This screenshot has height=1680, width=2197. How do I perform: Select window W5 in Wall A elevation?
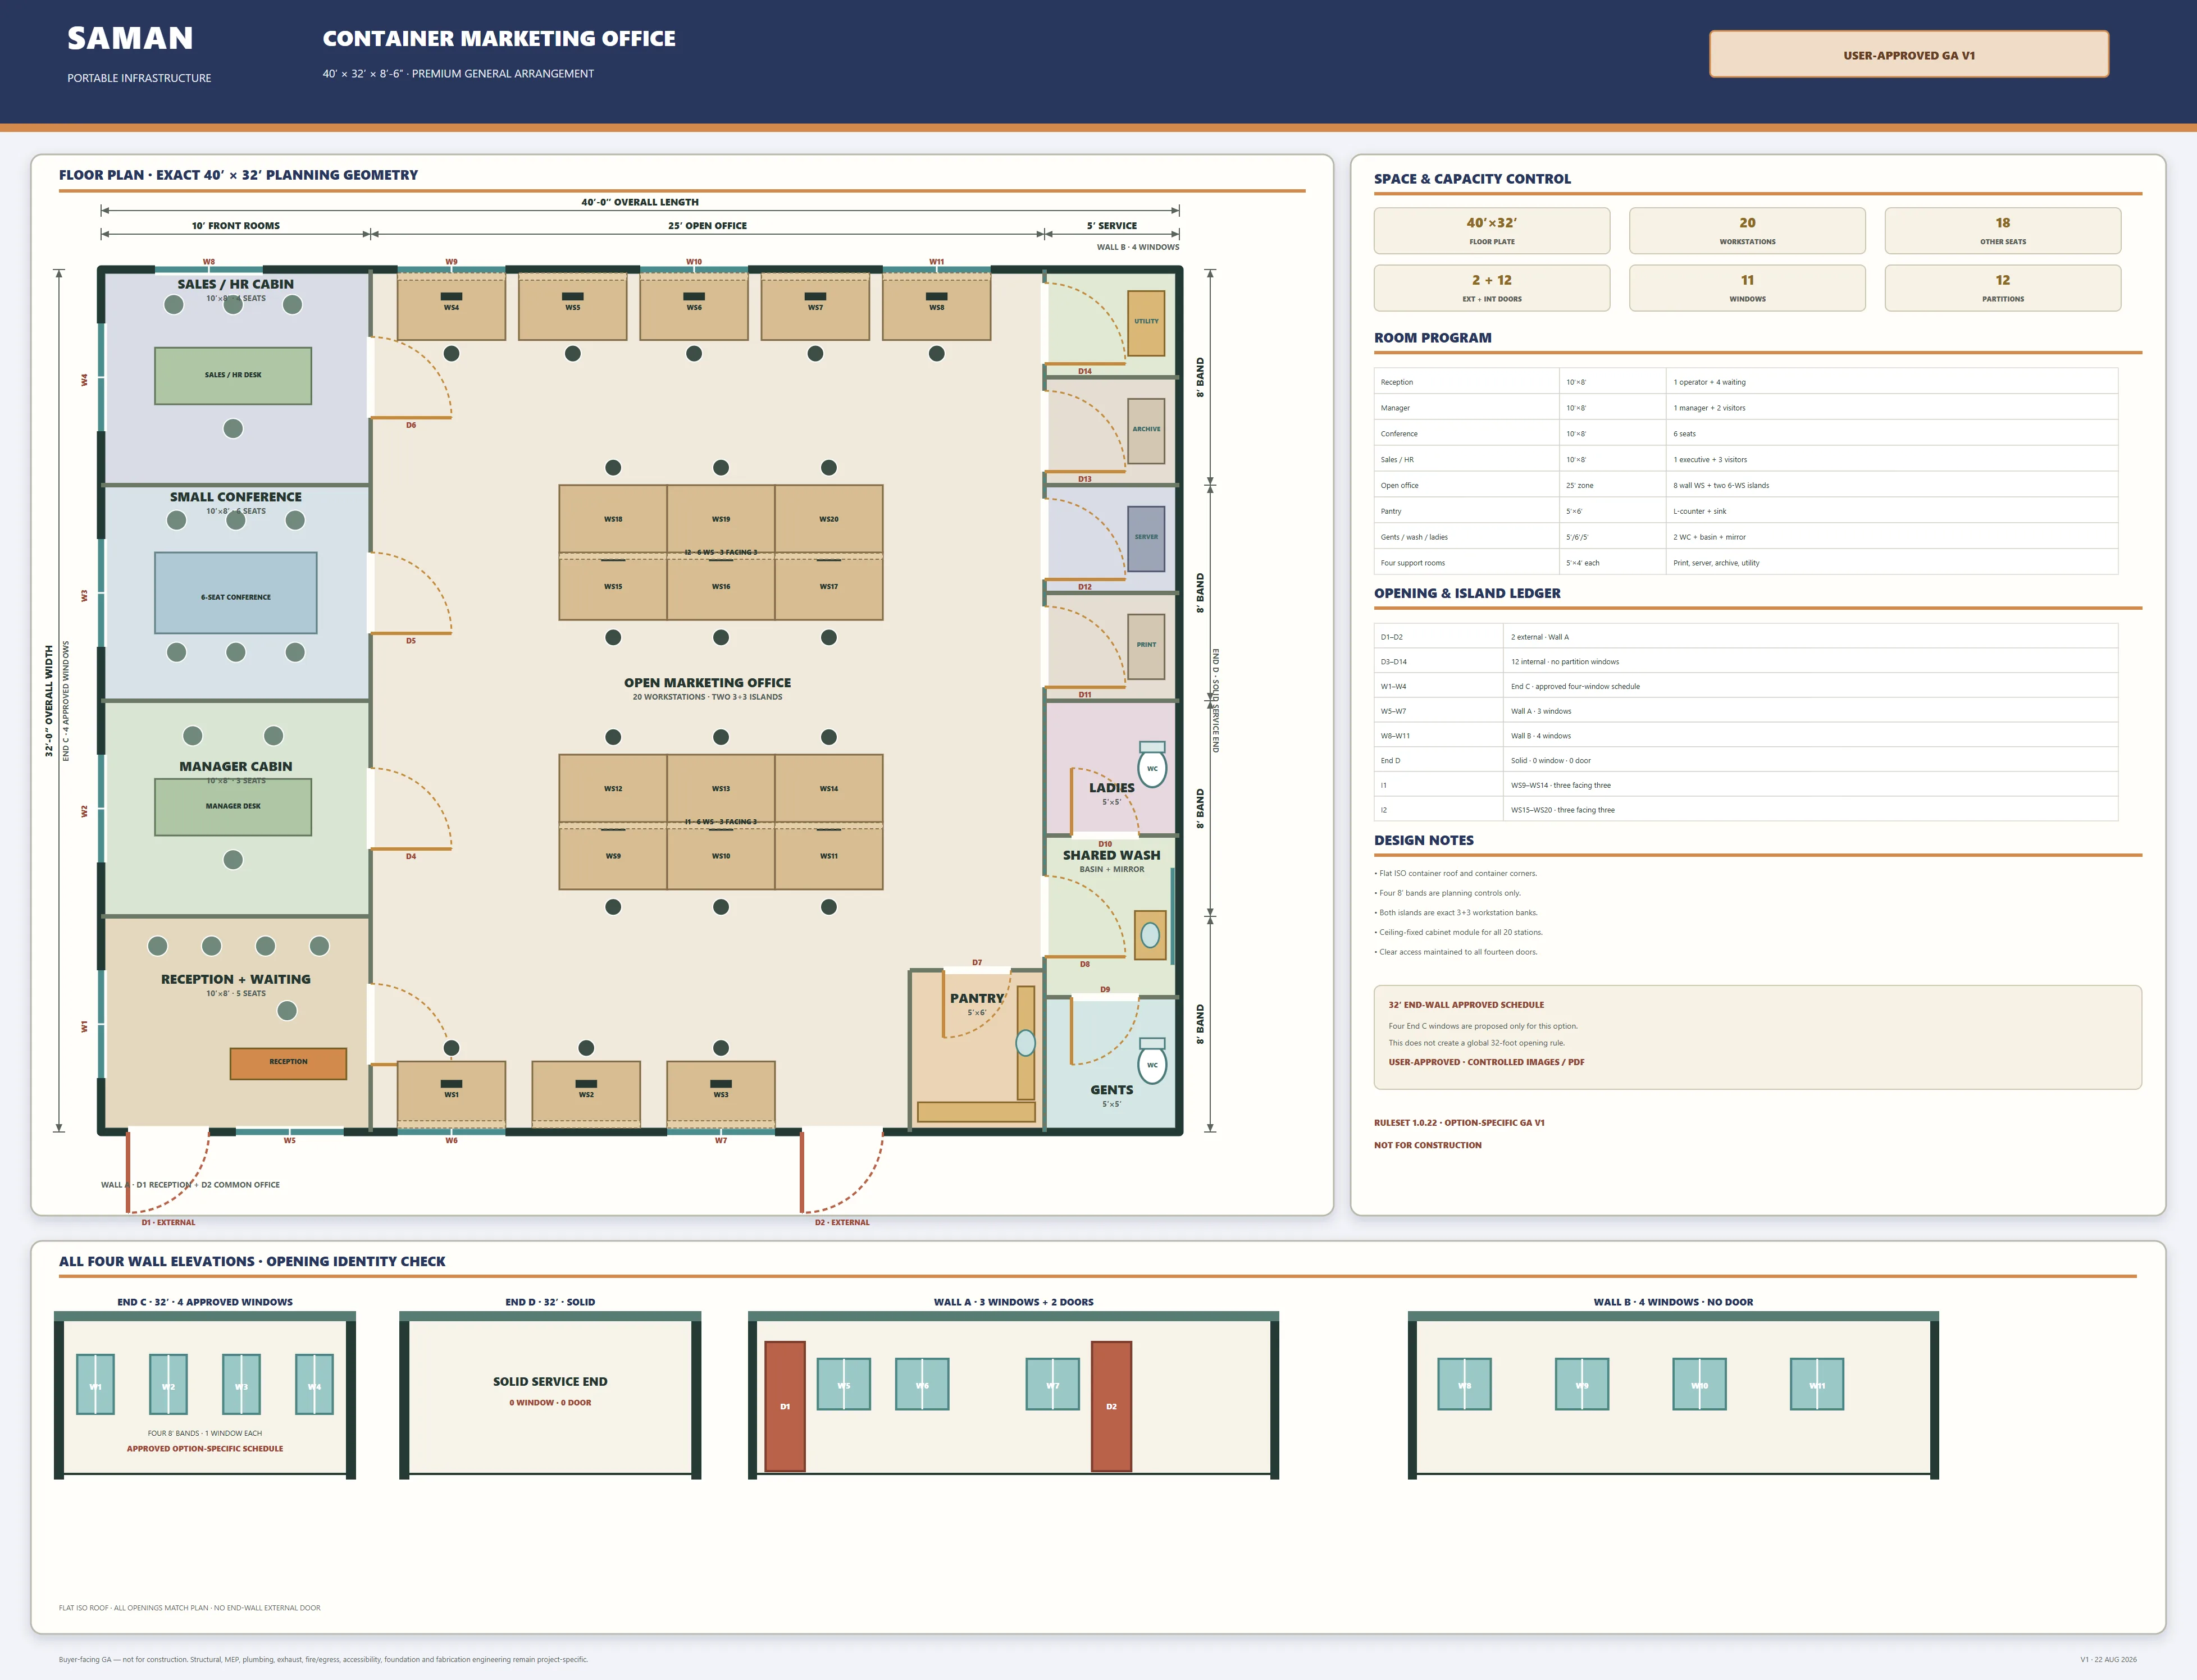(844, 1384)
